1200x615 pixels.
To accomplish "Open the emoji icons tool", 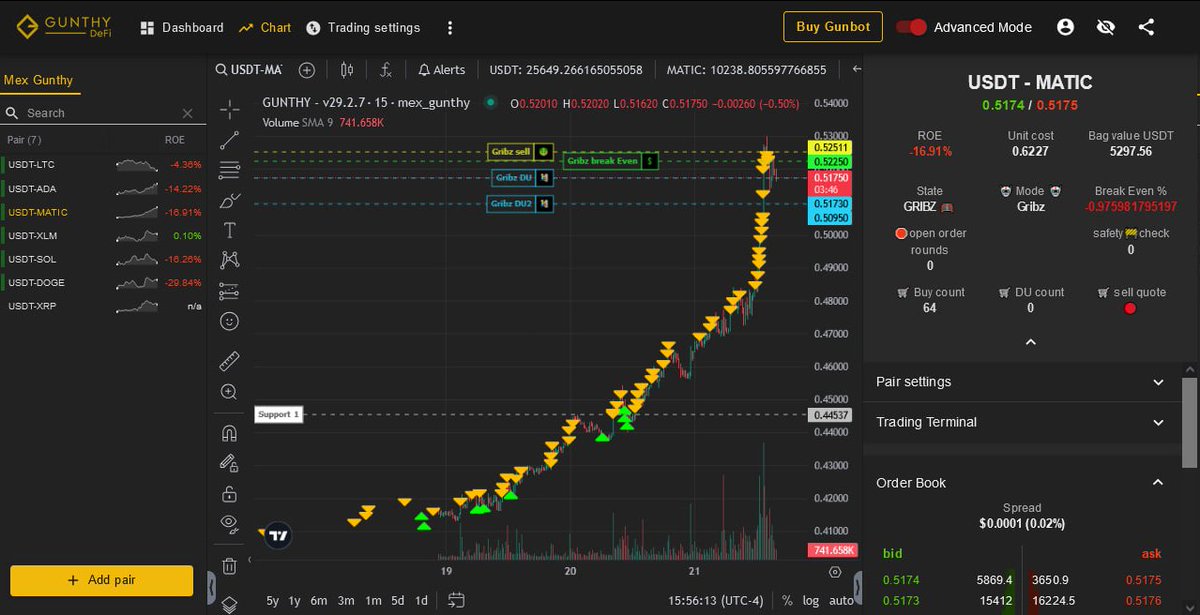I will 229,322.
